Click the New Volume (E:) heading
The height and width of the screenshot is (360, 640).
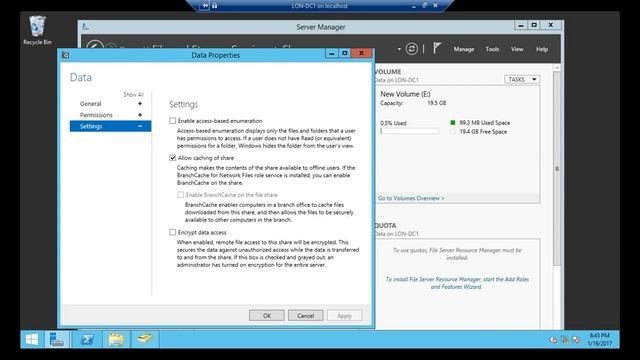(x=405, y=94)
